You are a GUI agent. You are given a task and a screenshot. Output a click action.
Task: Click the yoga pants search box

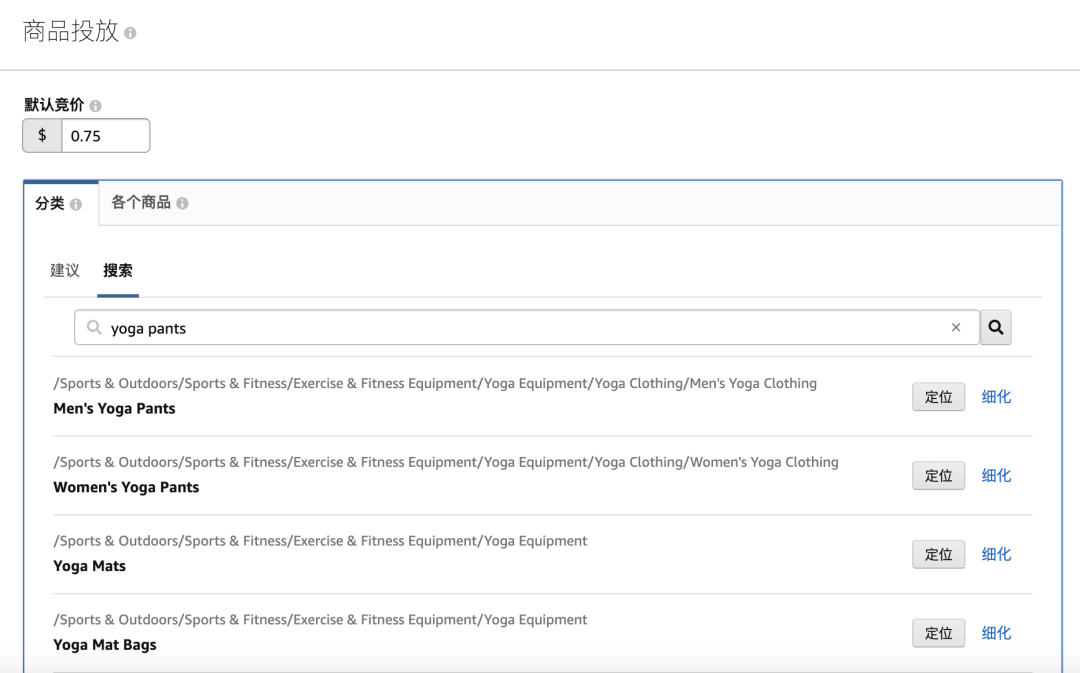tap(520, 327)
